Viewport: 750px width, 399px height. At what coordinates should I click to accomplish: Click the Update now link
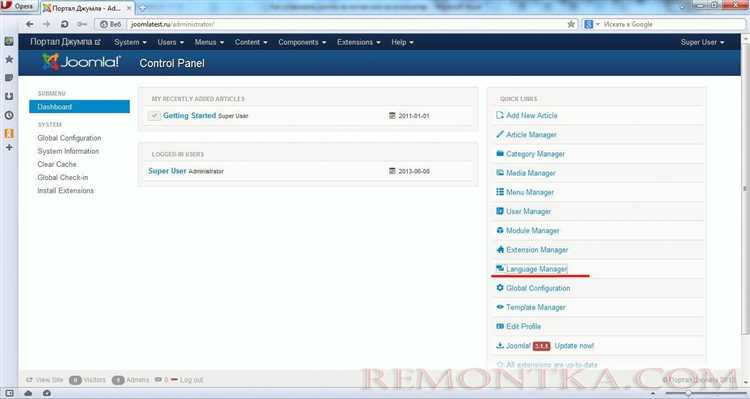coord(574,345)
